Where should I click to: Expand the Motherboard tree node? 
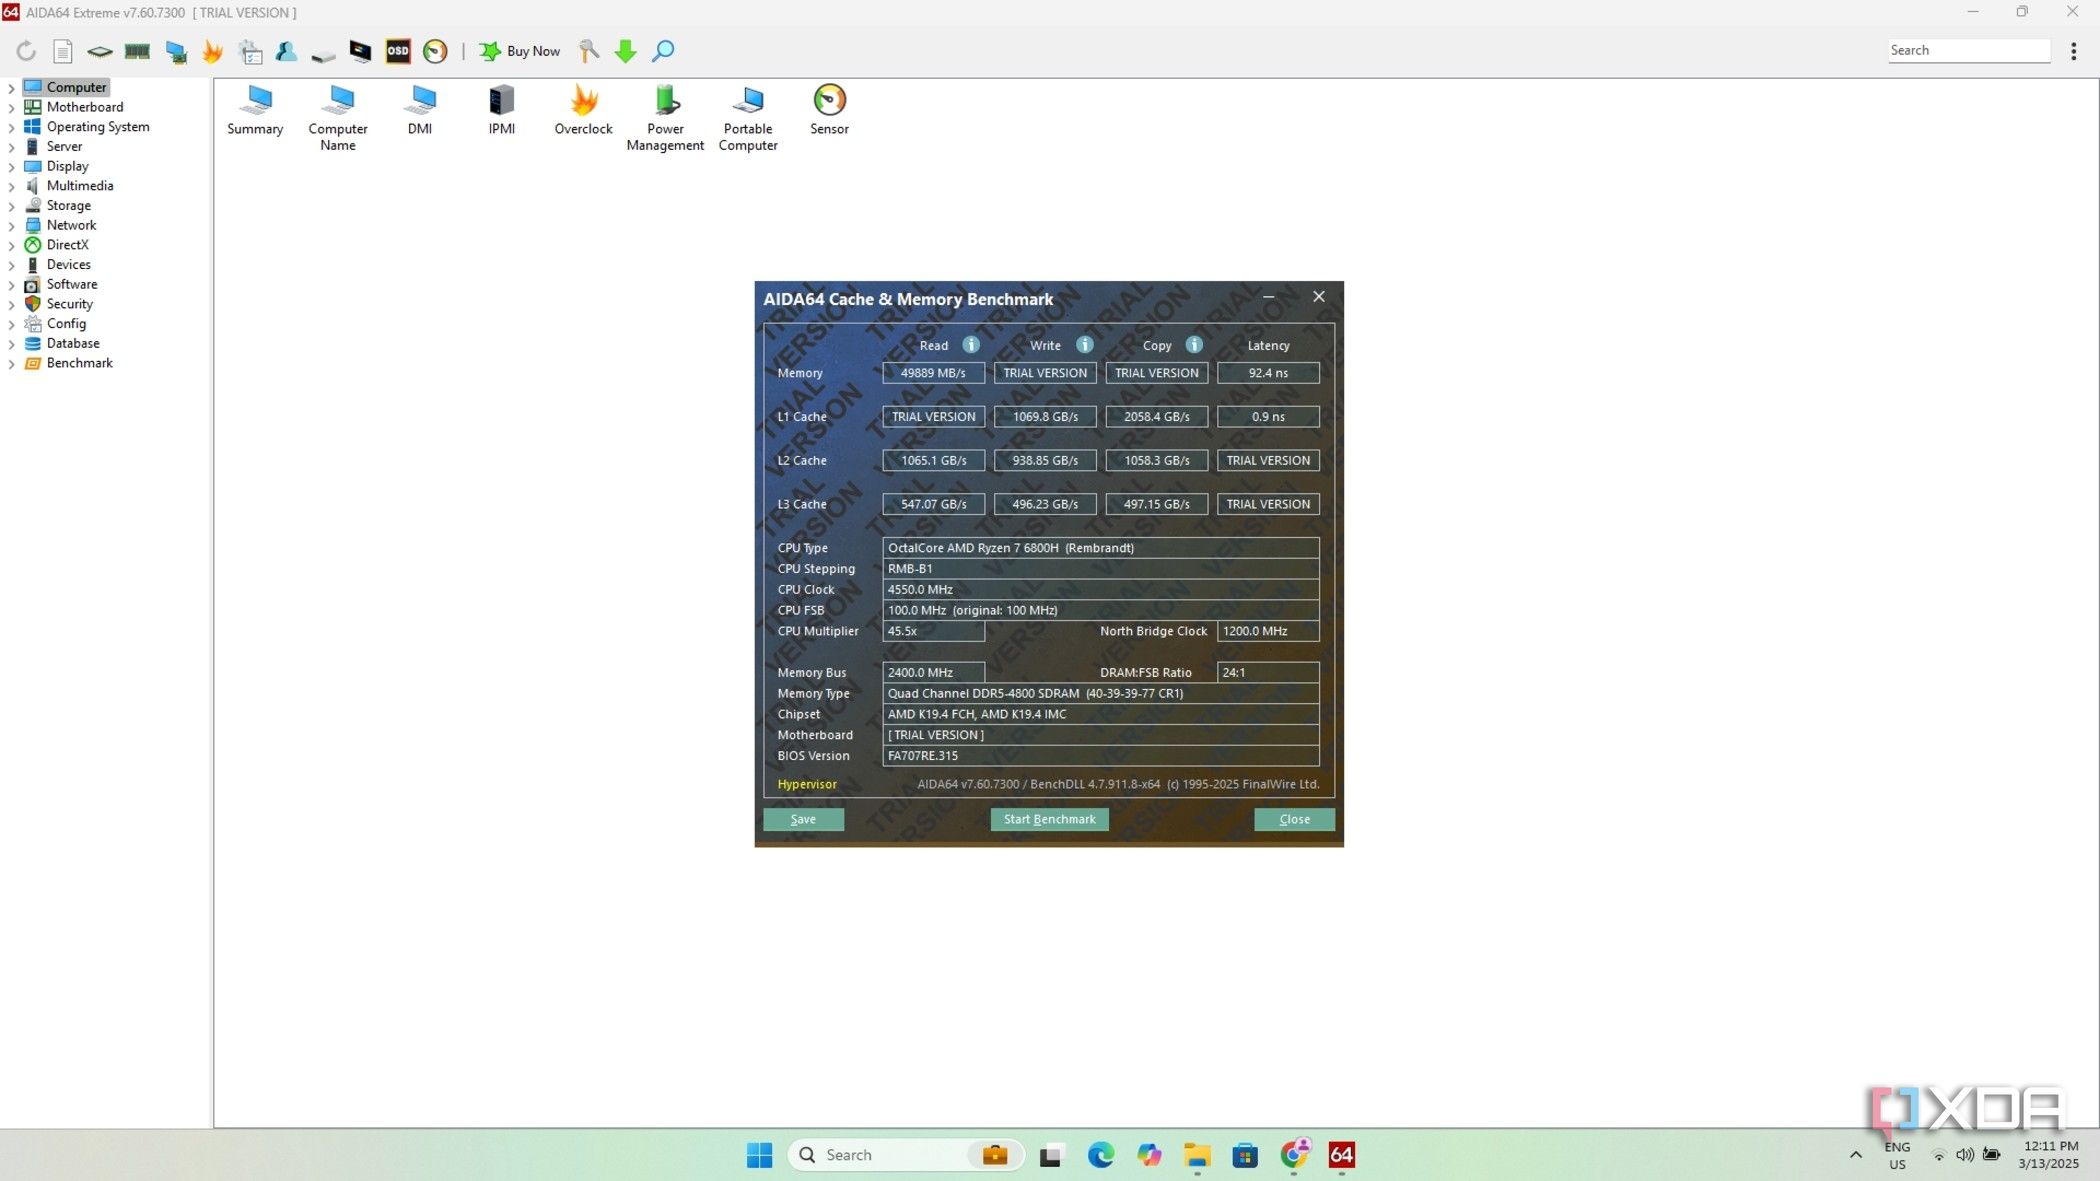point(11,108)
